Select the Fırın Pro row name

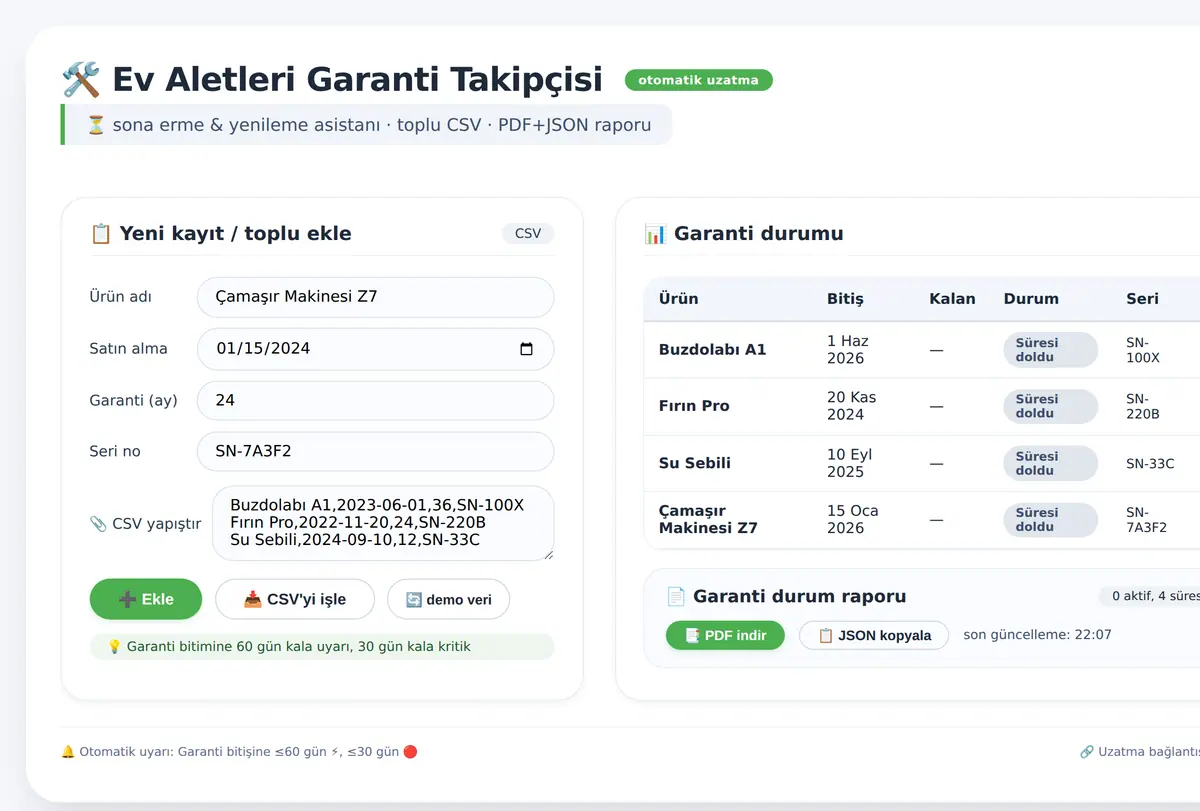tap(694, 406)
